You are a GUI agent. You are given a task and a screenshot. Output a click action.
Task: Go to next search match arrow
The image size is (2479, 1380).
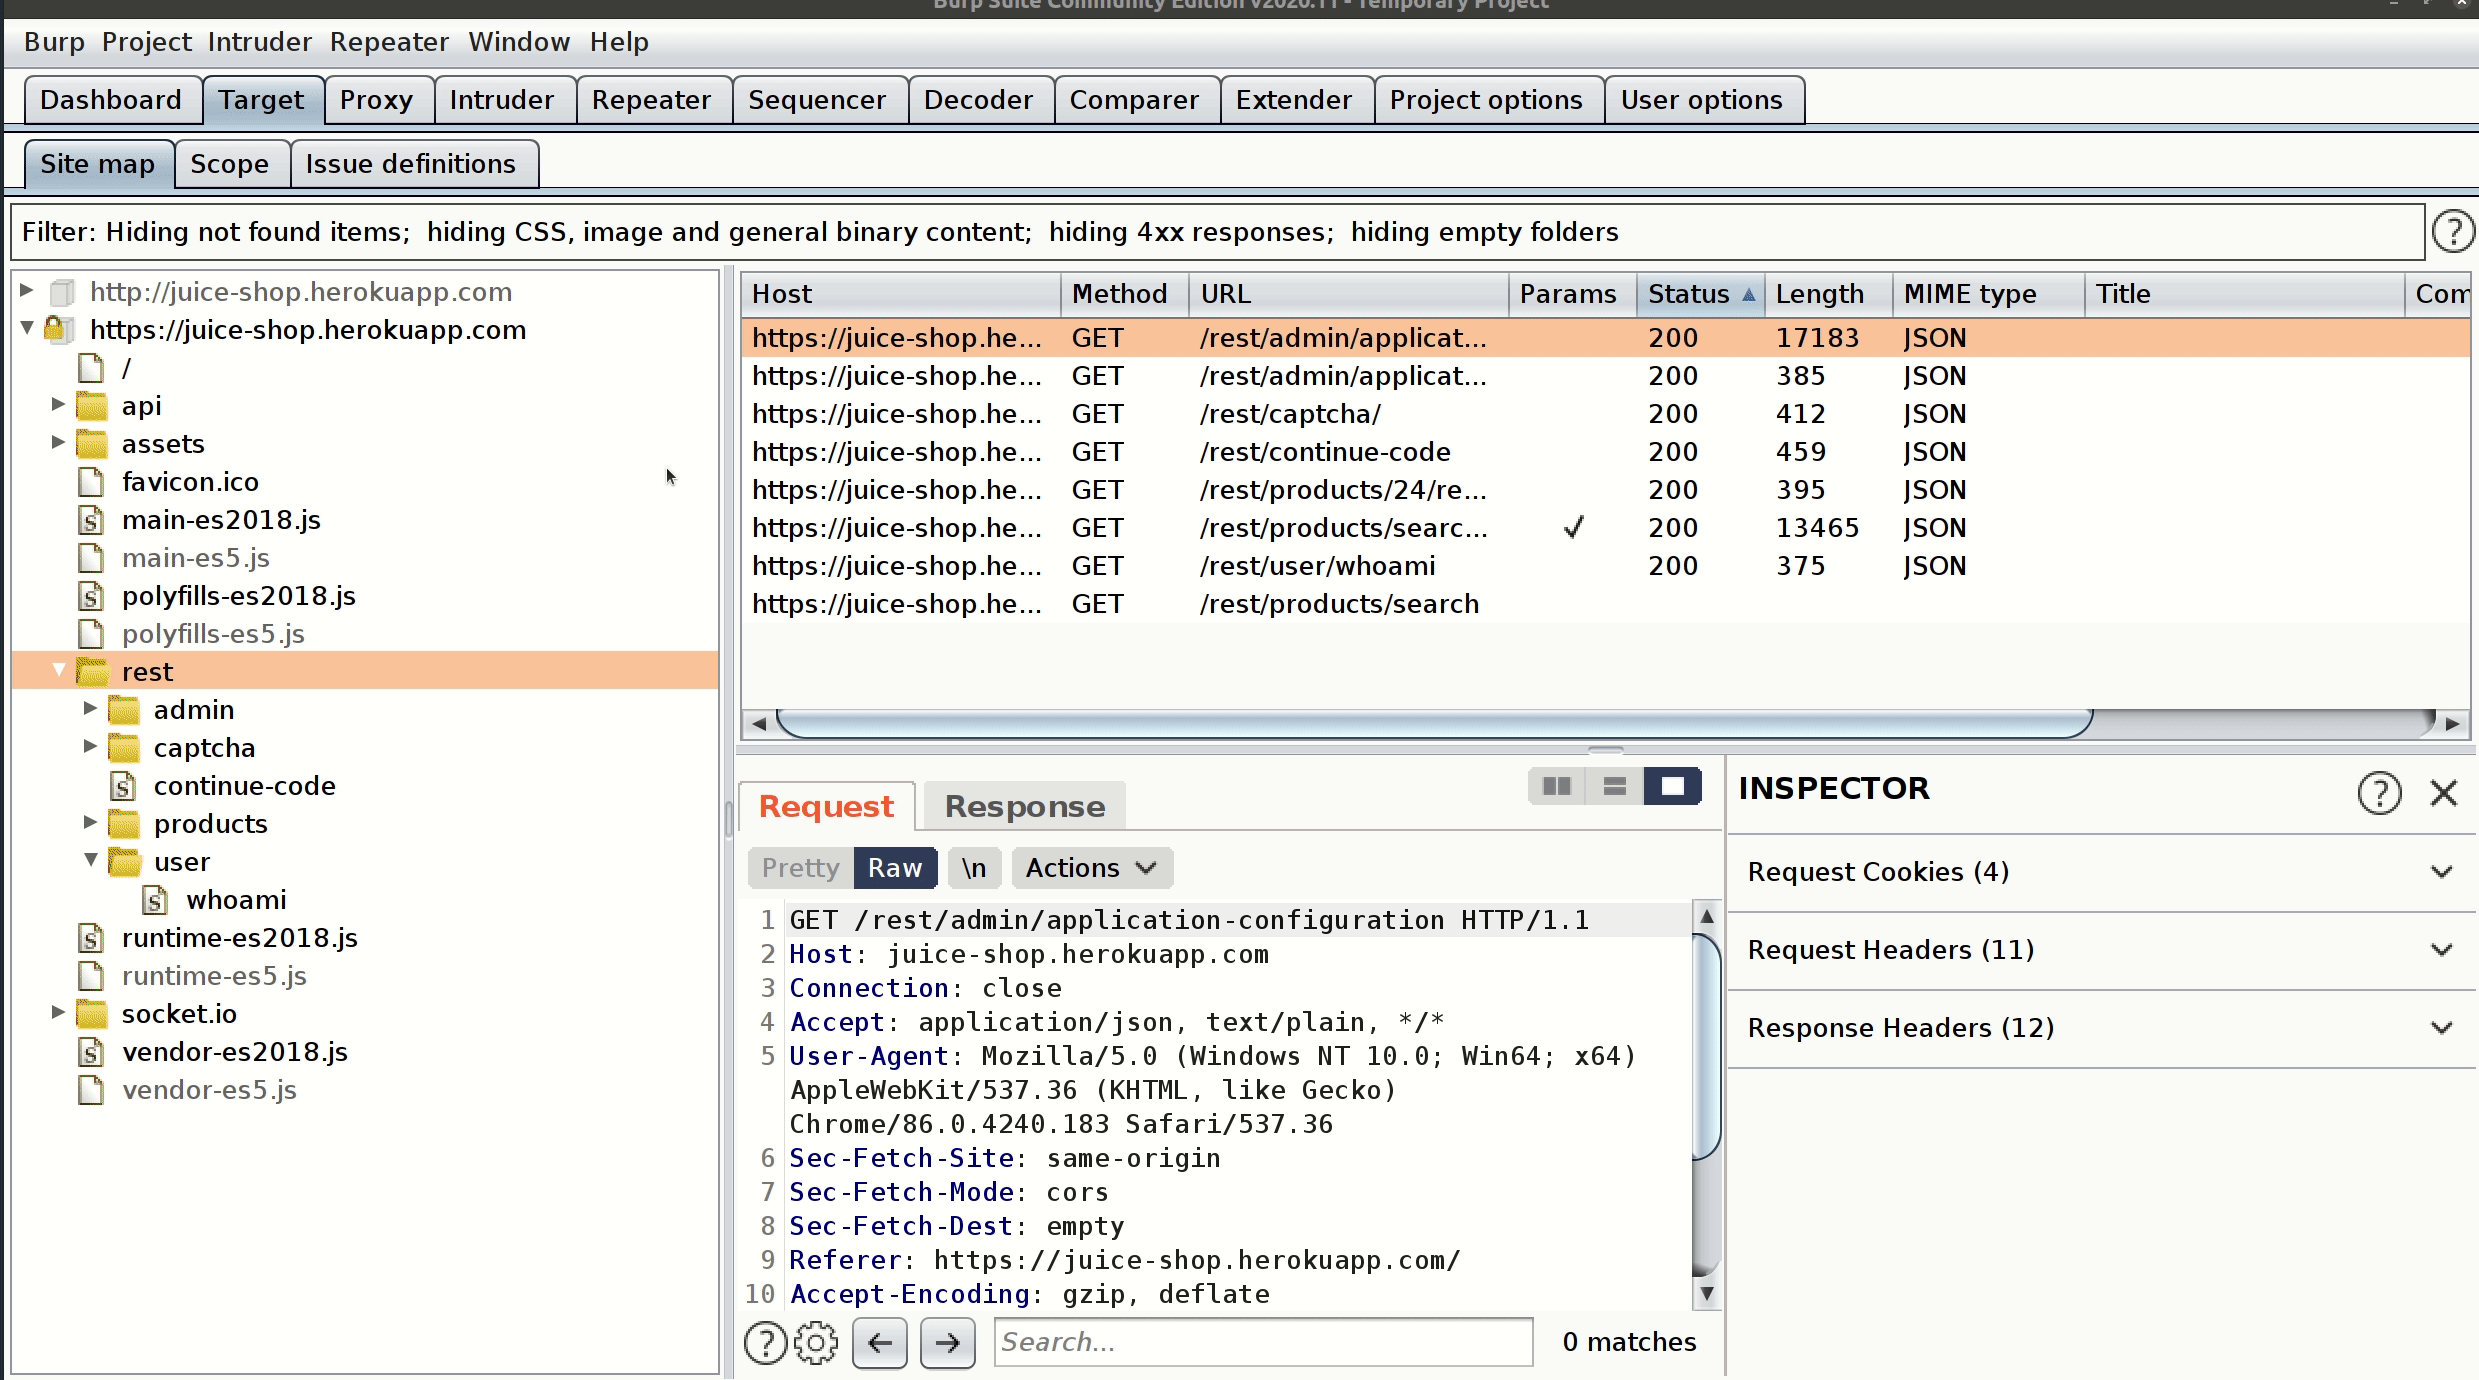click(948, 1342)
